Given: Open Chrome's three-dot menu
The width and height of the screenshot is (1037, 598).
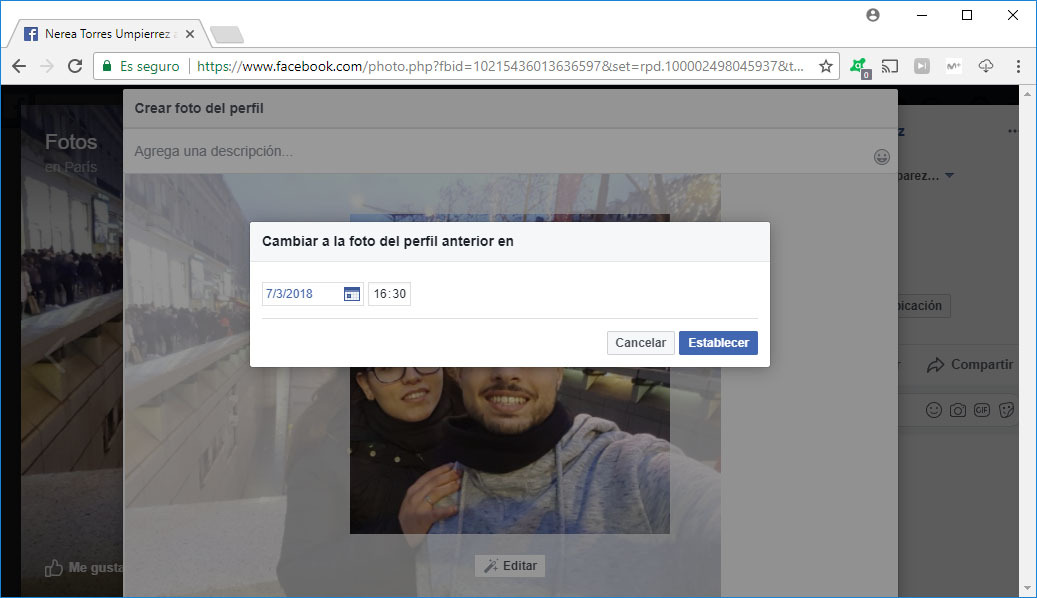Looking at the screenshot, I should point(1018,66).
